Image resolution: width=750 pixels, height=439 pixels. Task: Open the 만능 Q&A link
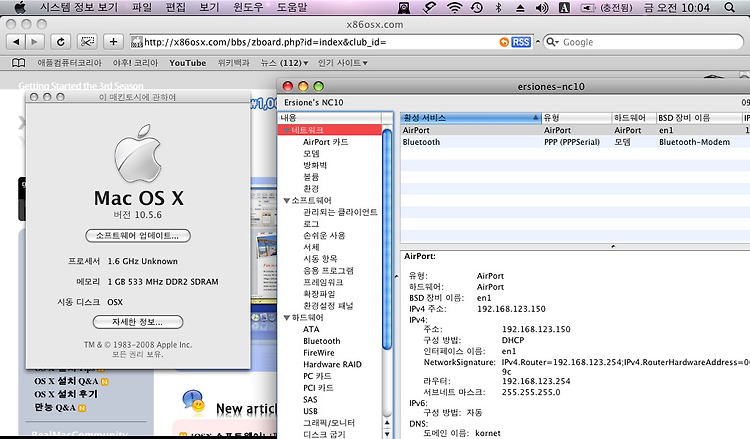pyautogui.click(x=55, y=407)
